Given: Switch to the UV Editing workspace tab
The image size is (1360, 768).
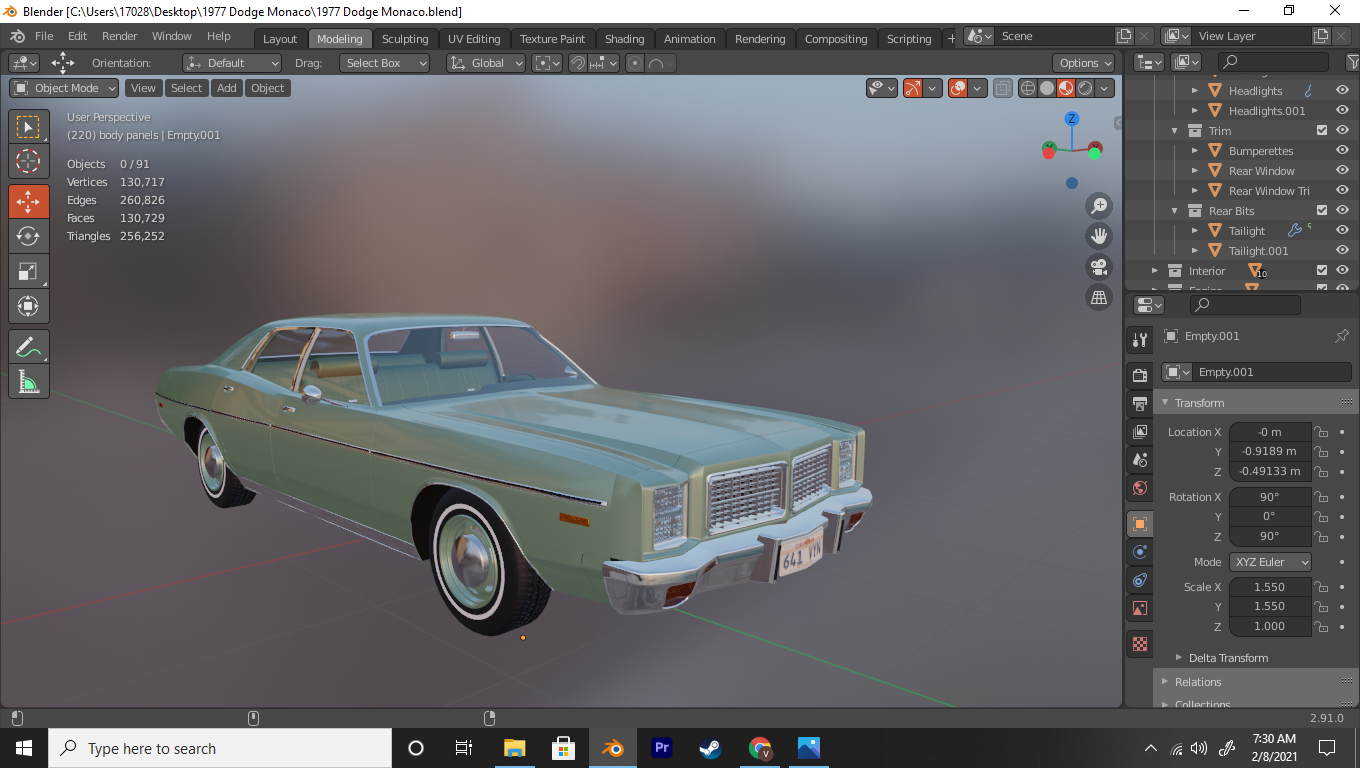Looking at the screenshot, I should tap(474, 39).
